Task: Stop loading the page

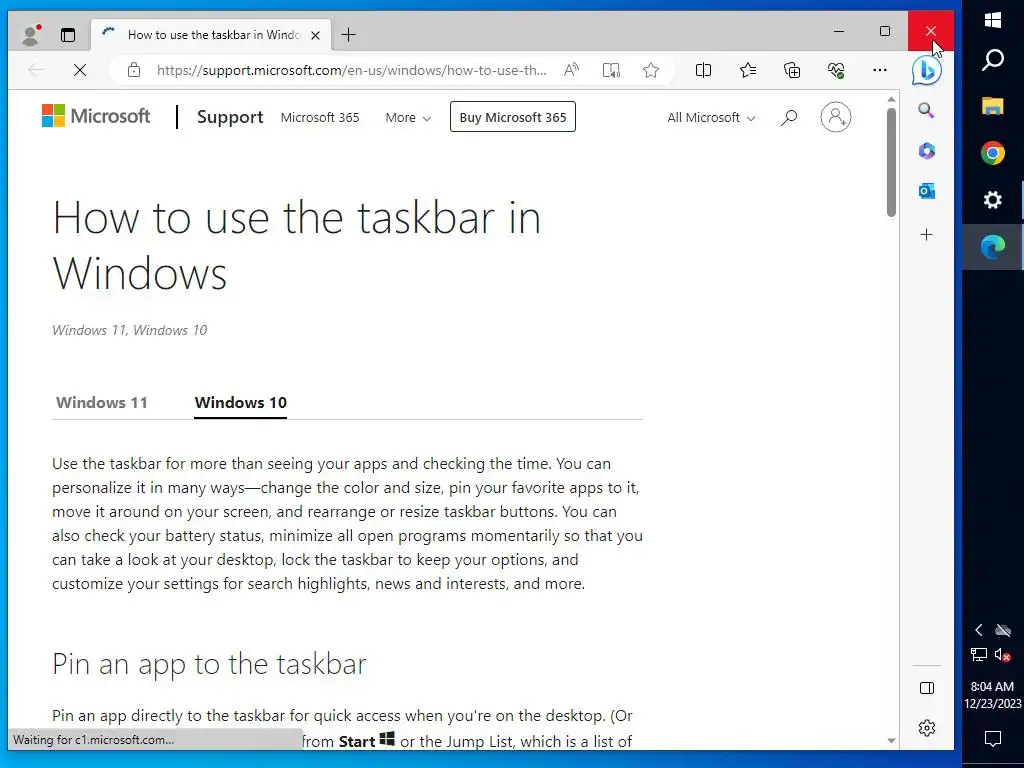Action: click(x=80, y=70)
